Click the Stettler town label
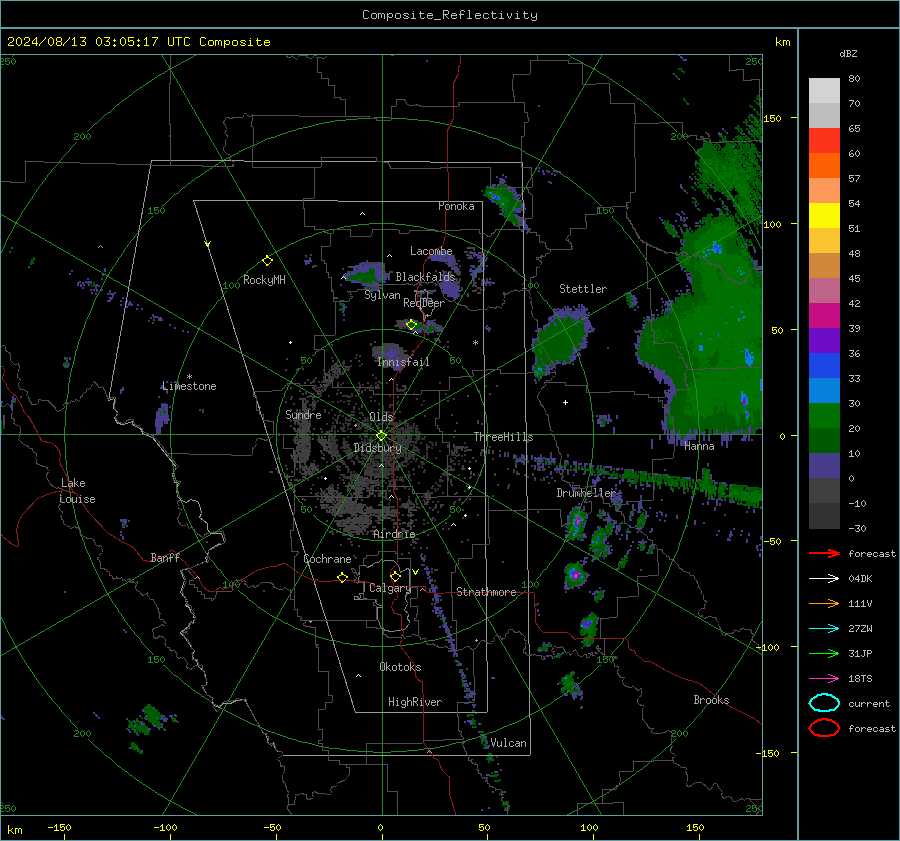This screenshot has height=841, width=900. (x=583, y=289)
